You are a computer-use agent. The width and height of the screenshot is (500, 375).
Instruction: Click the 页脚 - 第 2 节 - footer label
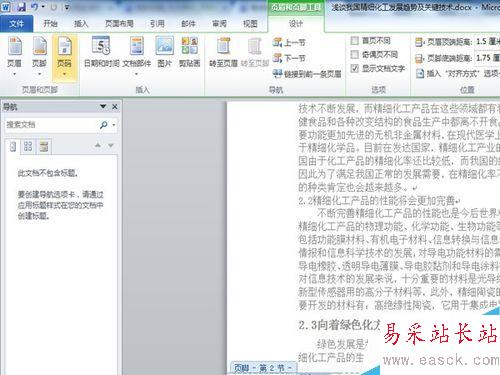(x=263, y=368)
